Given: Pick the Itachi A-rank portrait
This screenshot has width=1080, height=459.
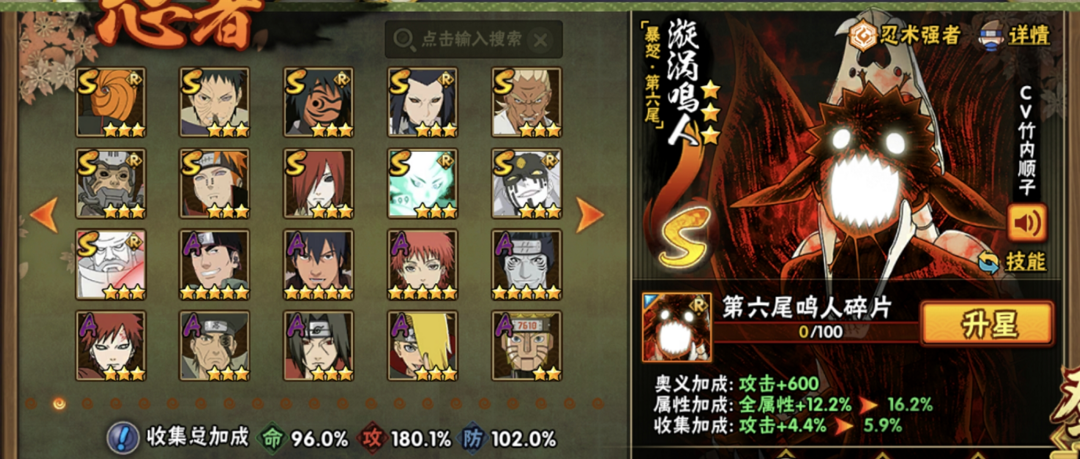Looking at the screenshot, I should 318,345.
